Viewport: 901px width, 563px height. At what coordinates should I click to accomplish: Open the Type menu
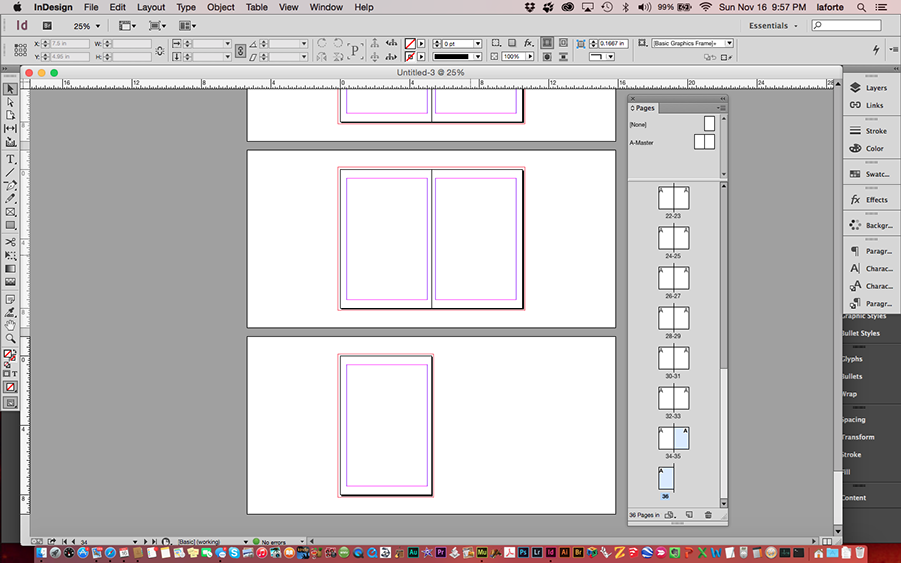pyautogui.click(x=186, y=7)
